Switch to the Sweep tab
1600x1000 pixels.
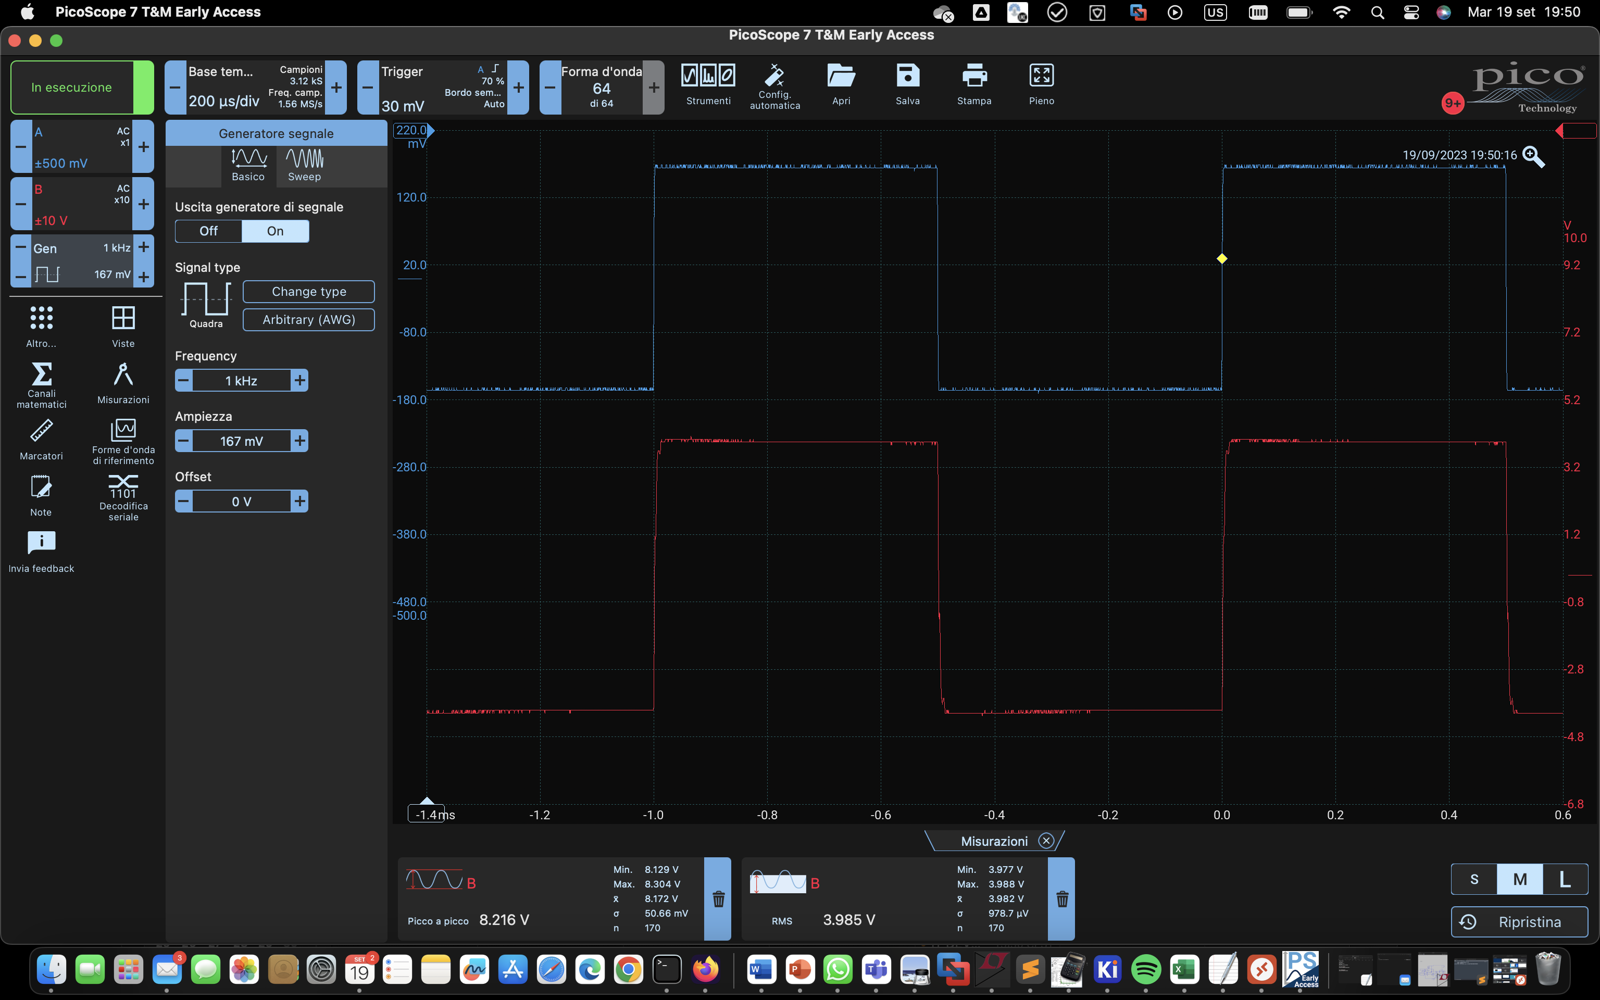pos(304,165)
